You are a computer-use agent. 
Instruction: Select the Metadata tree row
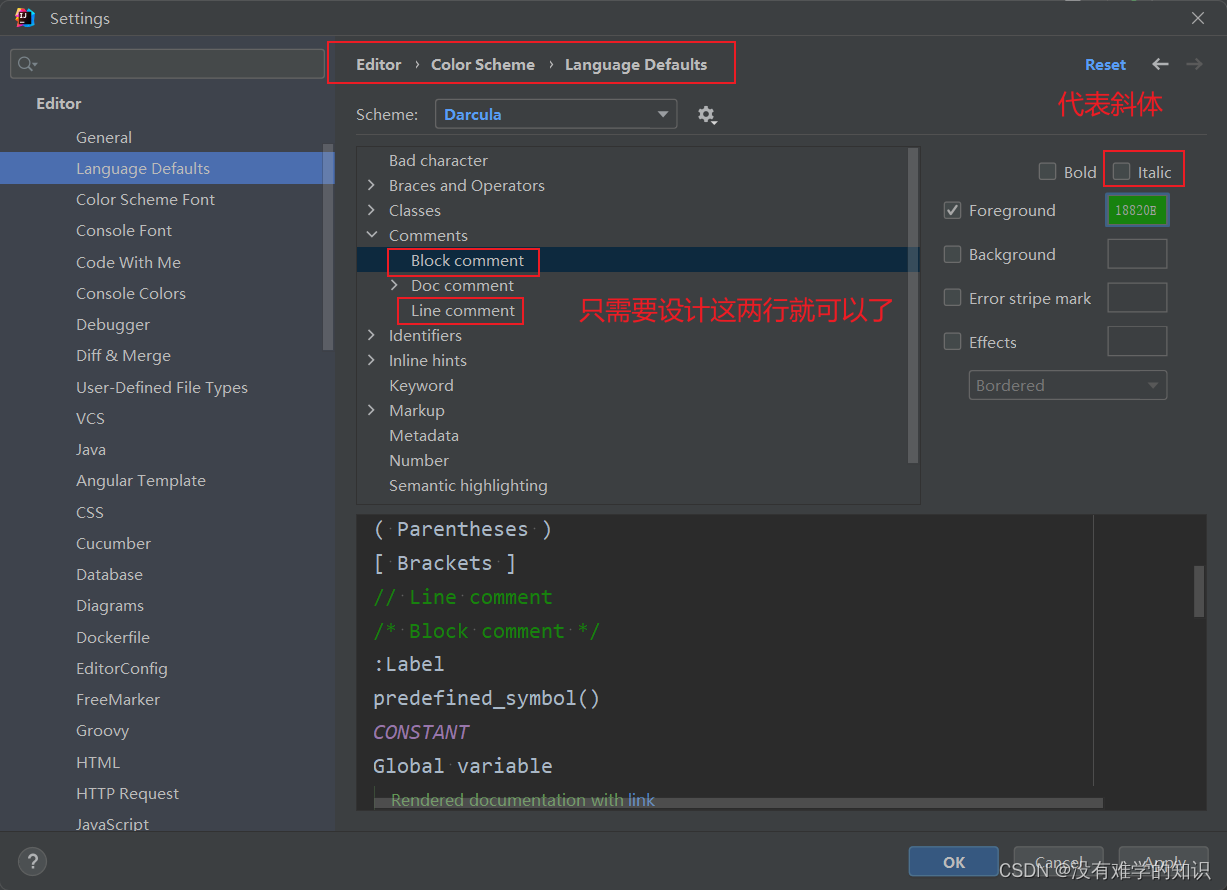point(637,435)
